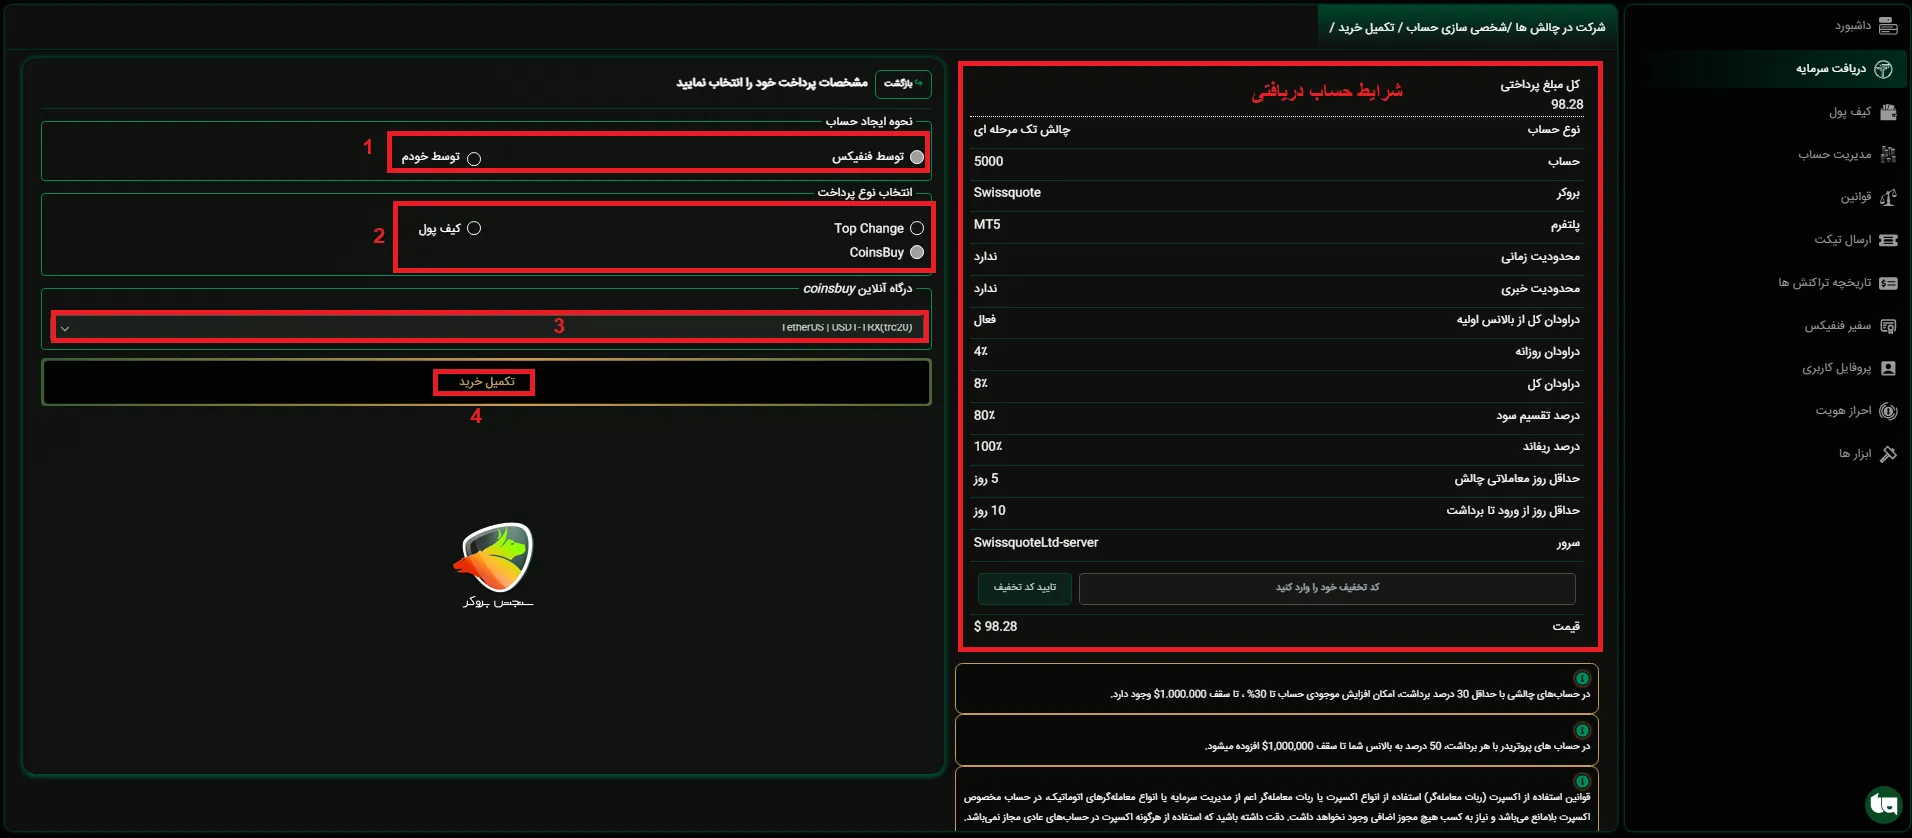
Task: Click the tools (ابزار ها) icon
Action: tap(1887, 454)
